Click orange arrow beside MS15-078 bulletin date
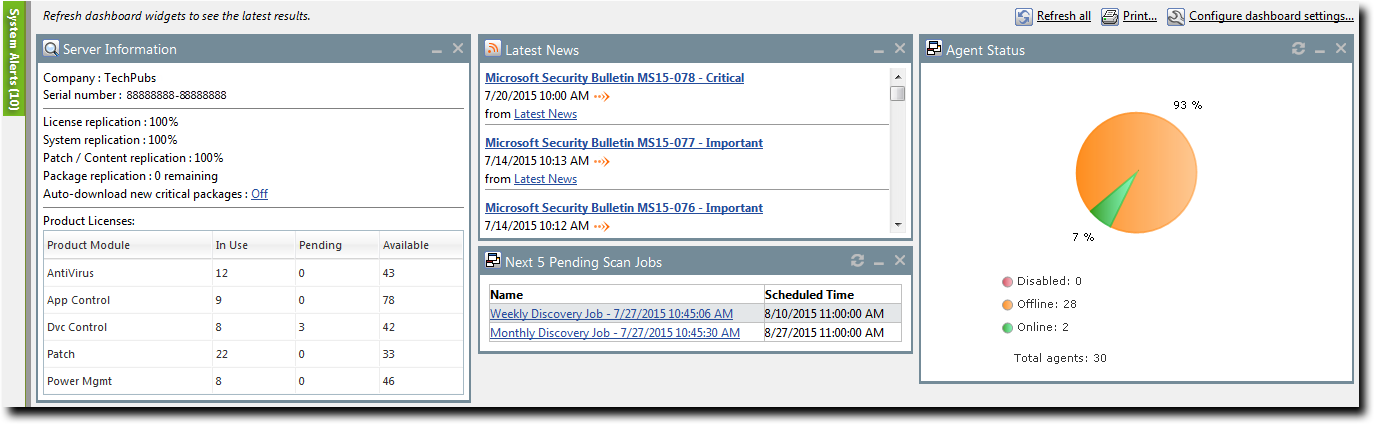 click(x=601, y=96)
